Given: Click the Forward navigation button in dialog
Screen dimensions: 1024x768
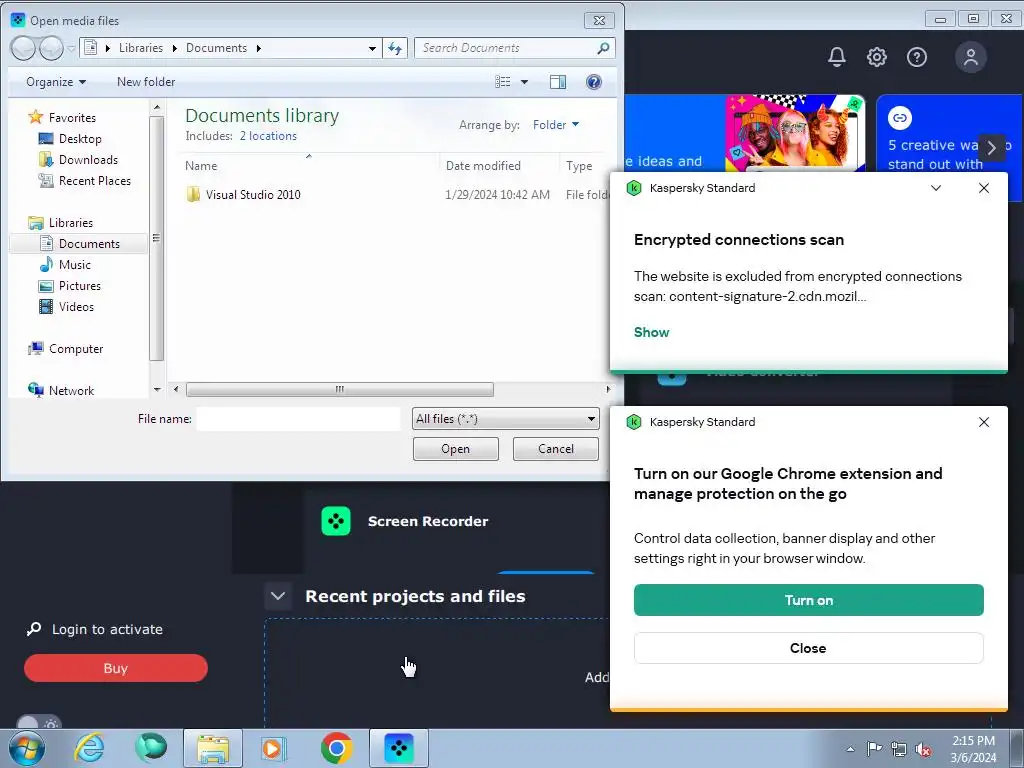Looking at the screenshot, I should [x=51, y=48].
